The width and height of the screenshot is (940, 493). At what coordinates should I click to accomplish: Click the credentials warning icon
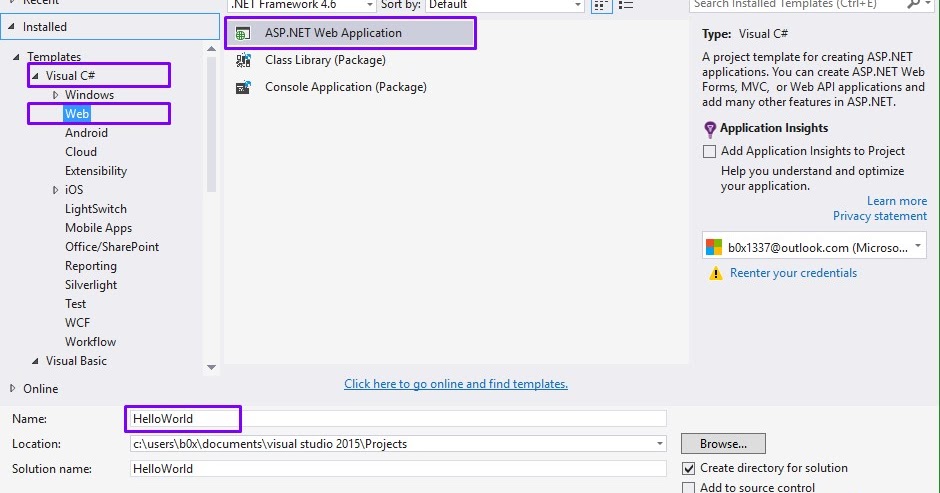point(715,273)
